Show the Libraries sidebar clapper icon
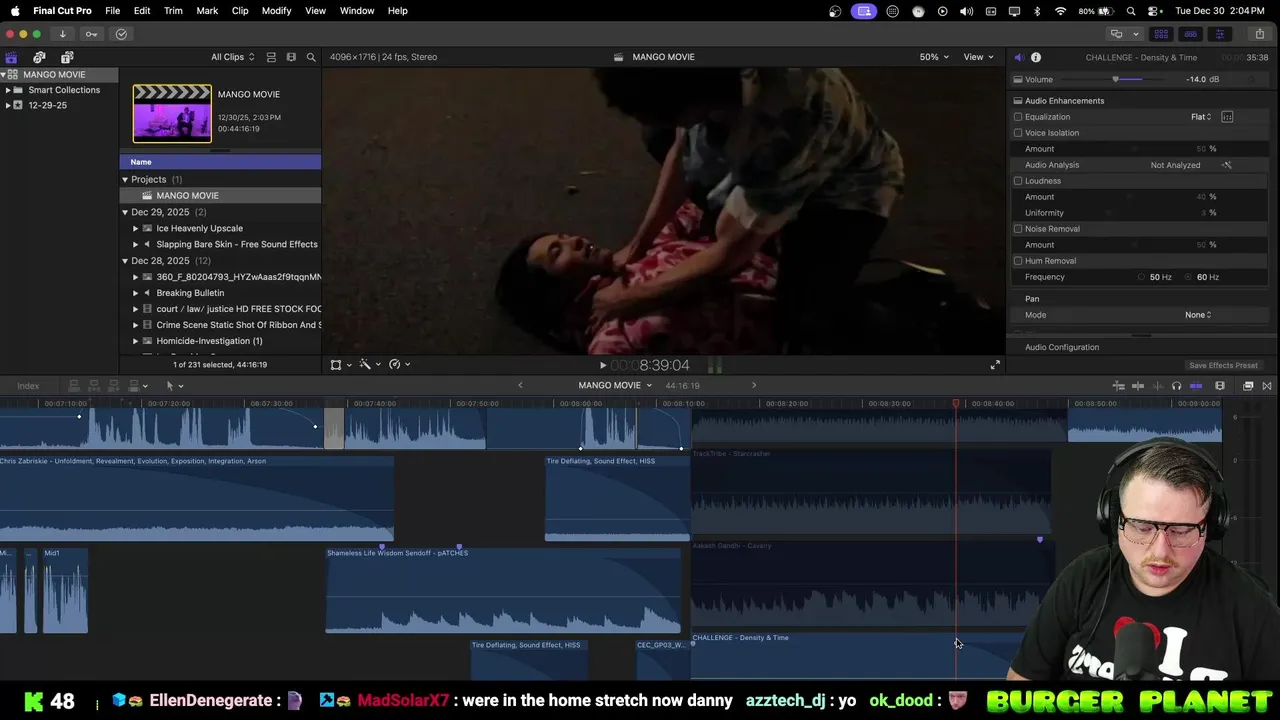This screenshot has height=720, width=1280. [x=11, y=57]
